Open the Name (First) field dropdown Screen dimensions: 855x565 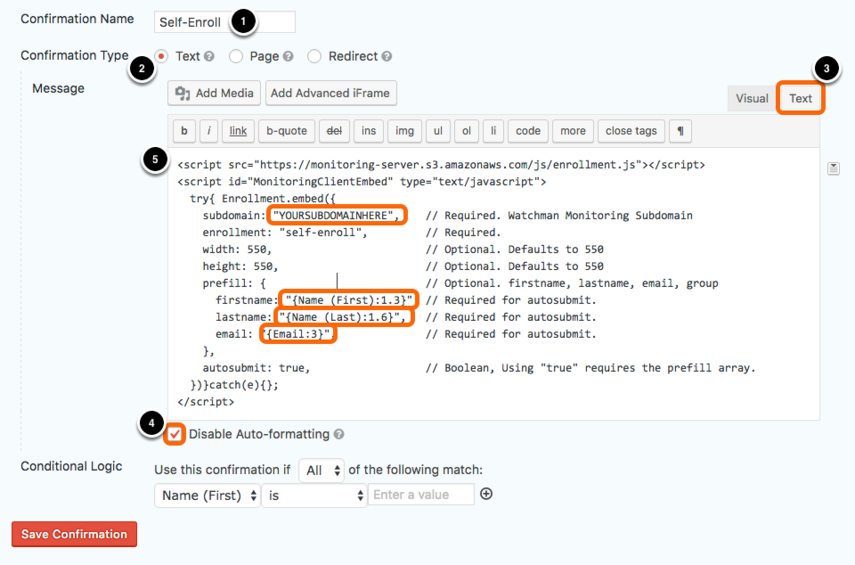click(x=207, y=495)
